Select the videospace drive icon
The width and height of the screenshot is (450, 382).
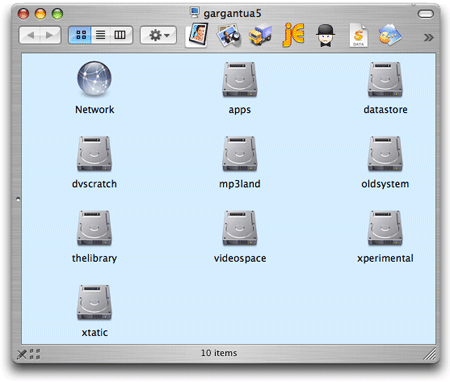[x=240, y=228]
